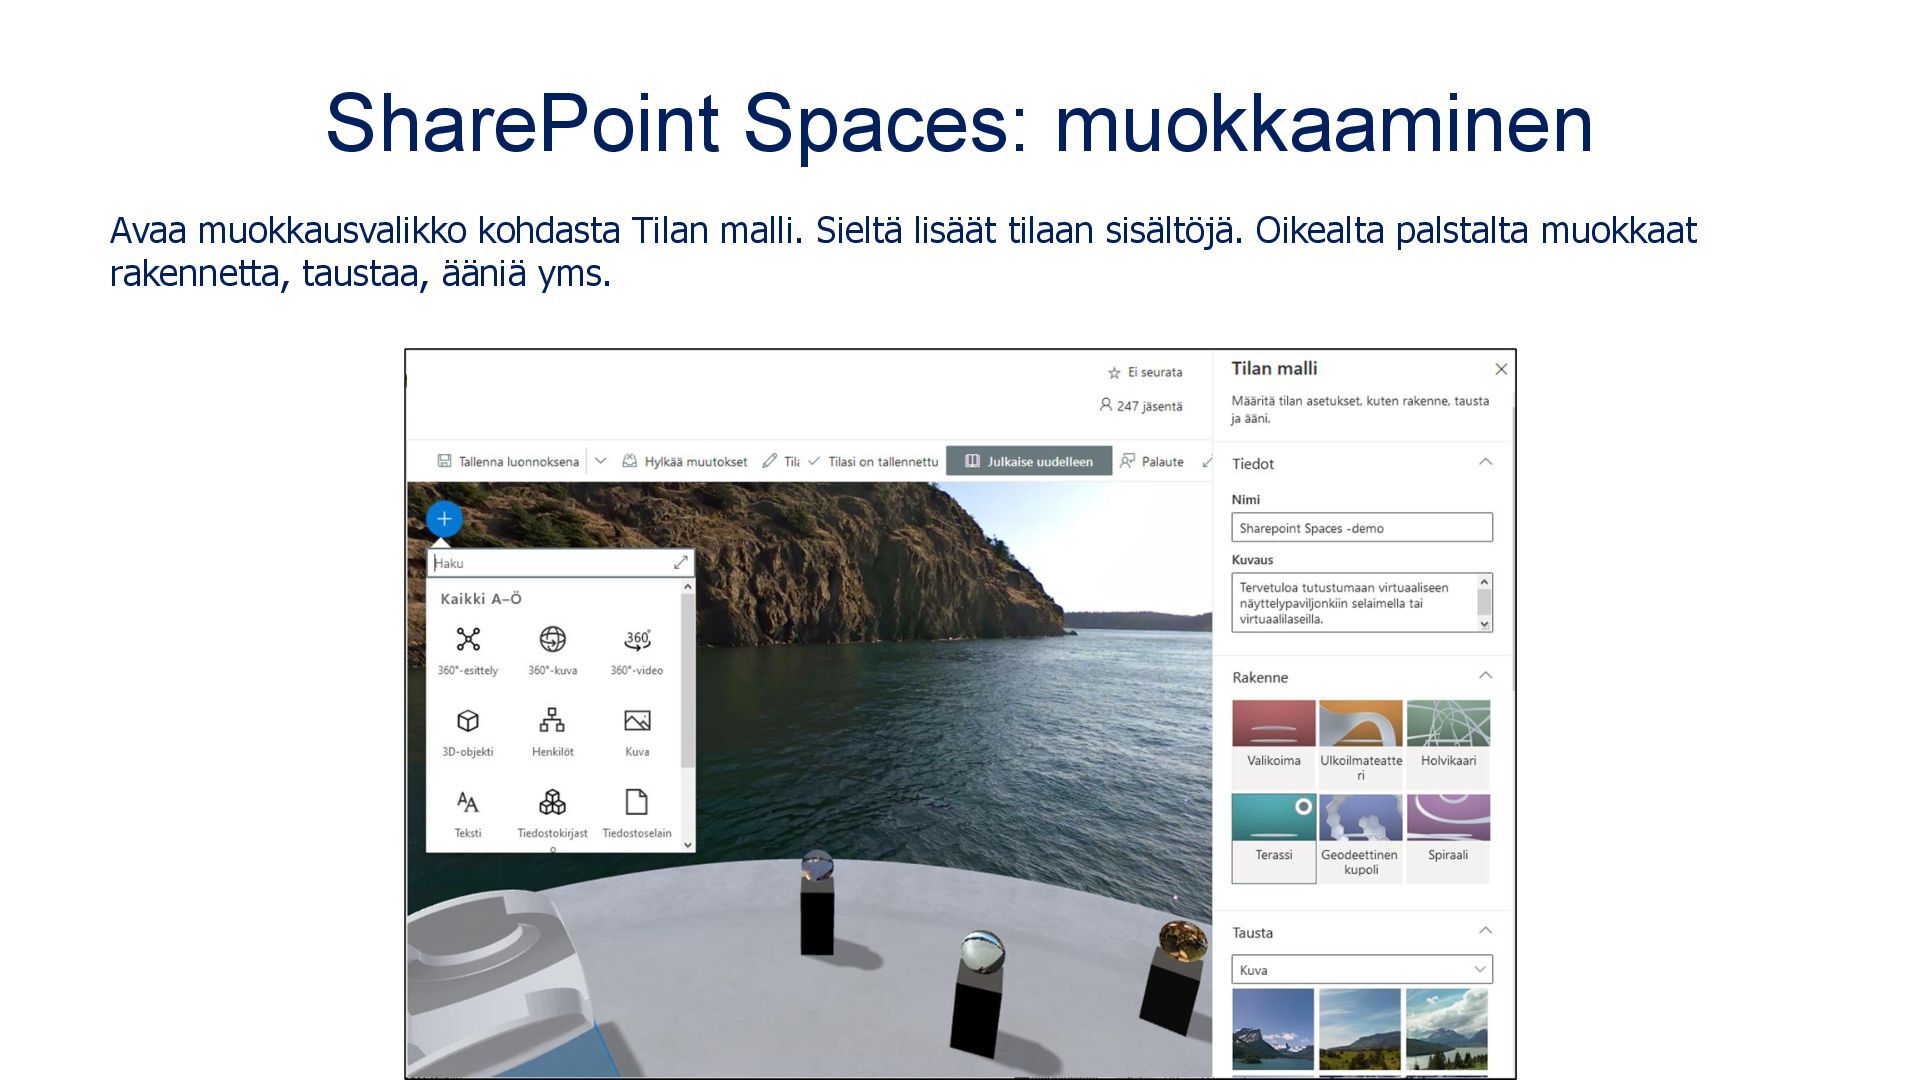The height and width of the screenshot is (1080, 1920).
Task: Click the Nimi text field
Action: click(1361, 527)
